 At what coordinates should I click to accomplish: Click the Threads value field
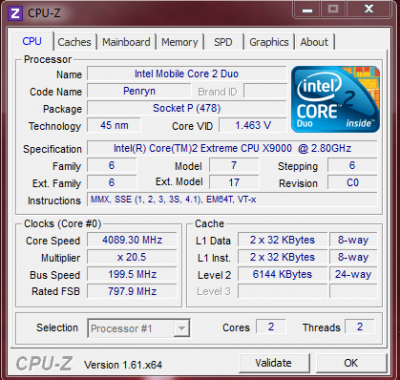(x=360, y=327)
